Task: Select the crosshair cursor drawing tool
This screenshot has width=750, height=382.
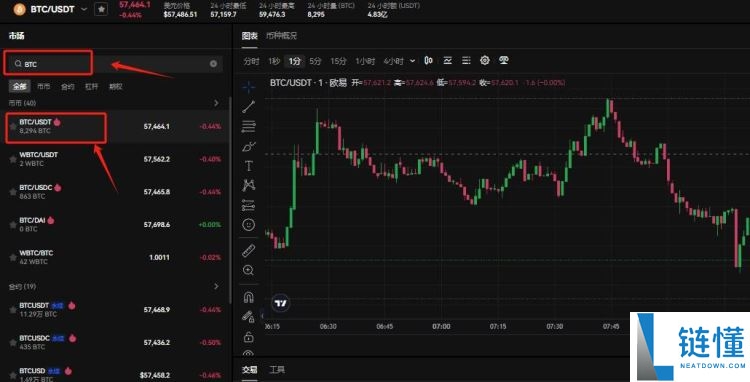Action: pyautogui.click(x=248, y=87)
